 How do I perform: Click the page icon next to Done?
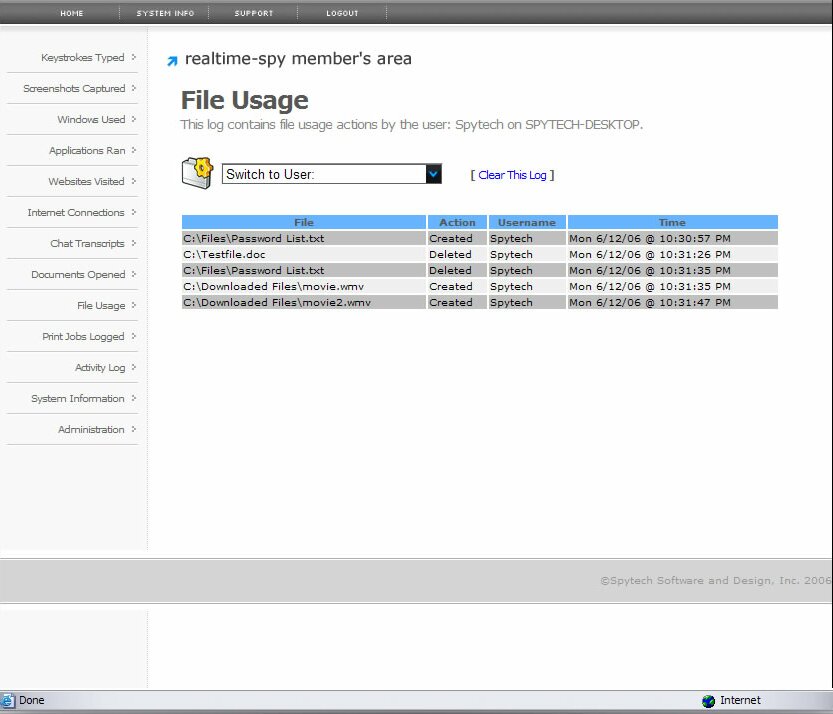click(9, 700)
